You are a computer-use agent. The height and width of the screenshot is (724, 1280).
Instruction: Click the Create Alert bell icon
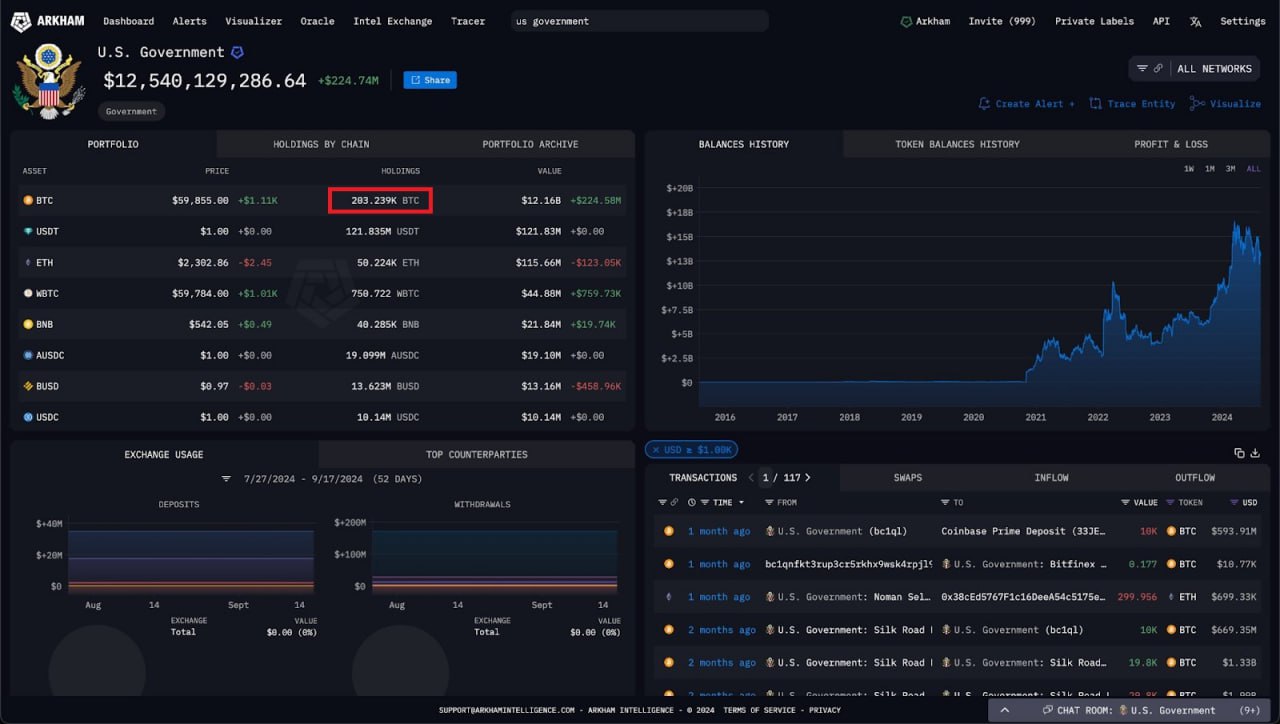click(x=985, y=104)
